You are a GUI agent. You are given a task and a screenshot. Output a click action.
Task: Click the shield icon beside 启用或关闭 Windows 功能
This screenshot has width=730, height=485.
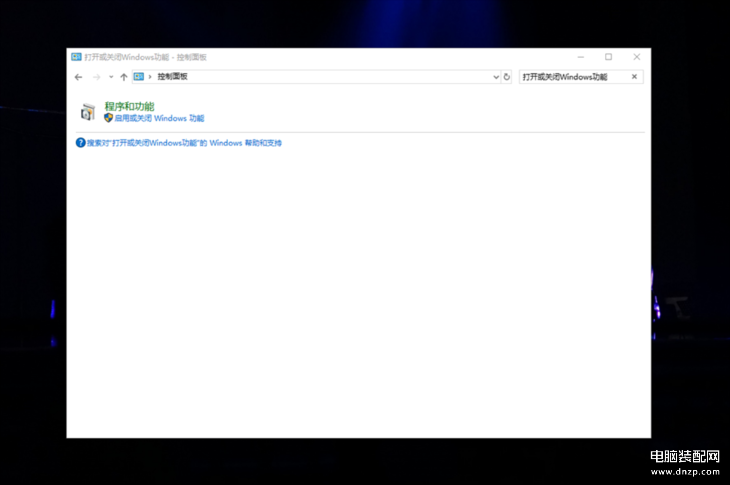coord(108,118)
